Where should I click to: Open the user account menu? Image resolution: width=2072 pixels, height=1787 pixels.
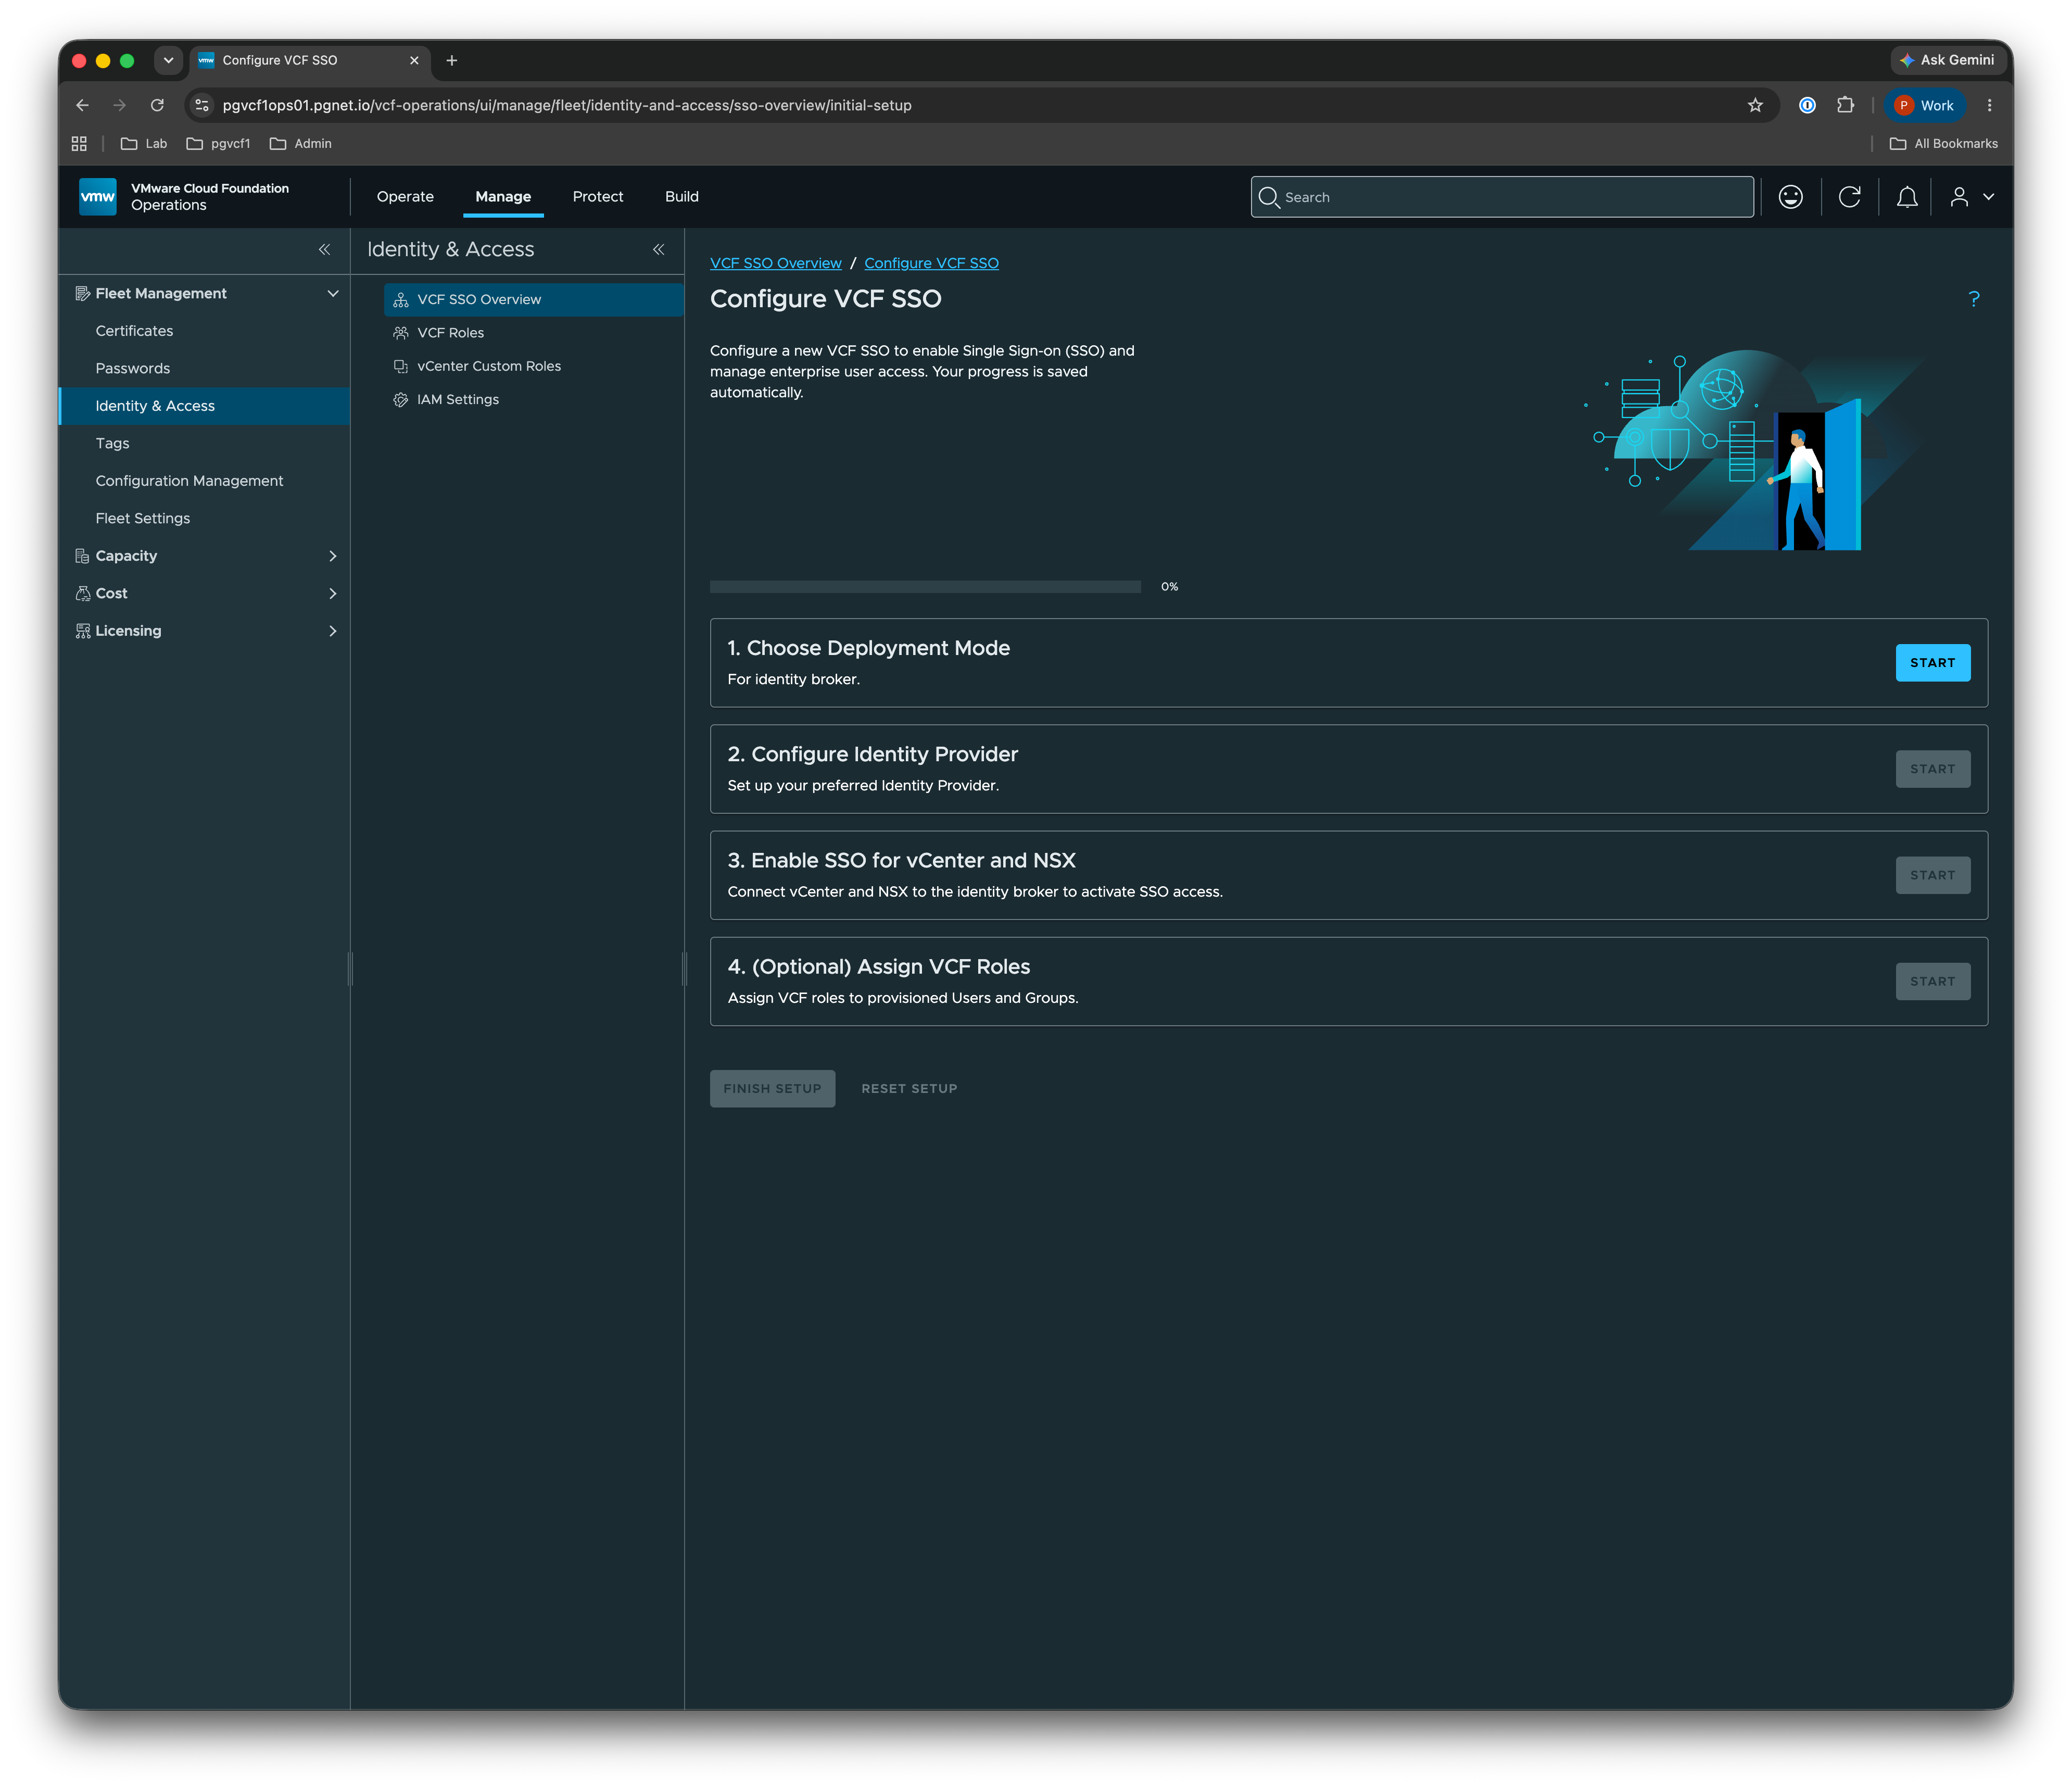[x=1971, y=197]
